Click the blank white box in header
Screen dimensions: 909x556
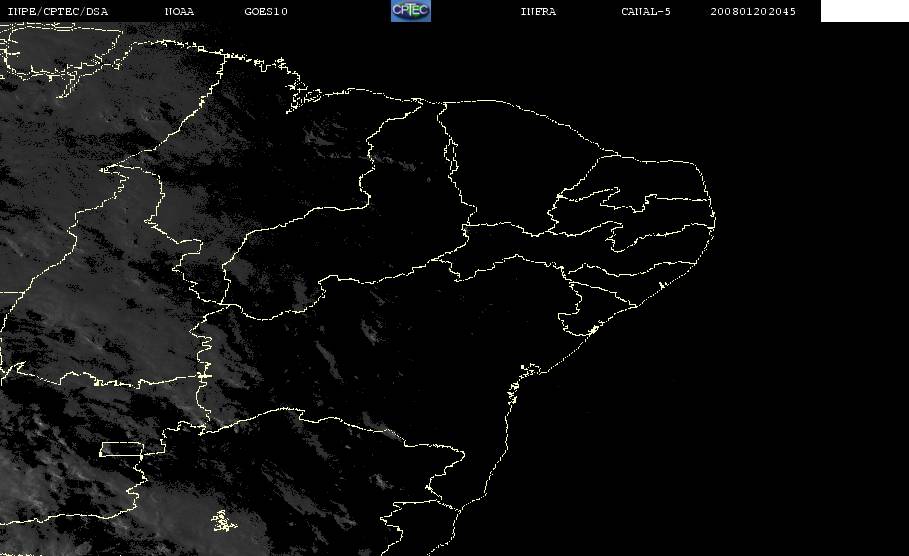coord(864,11)
